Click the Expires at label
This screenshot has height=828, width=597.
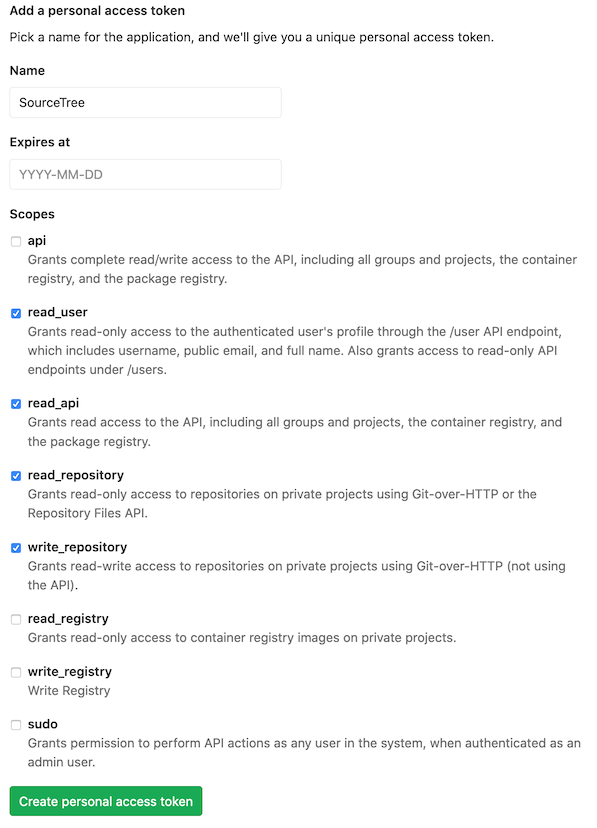(38, 142)
